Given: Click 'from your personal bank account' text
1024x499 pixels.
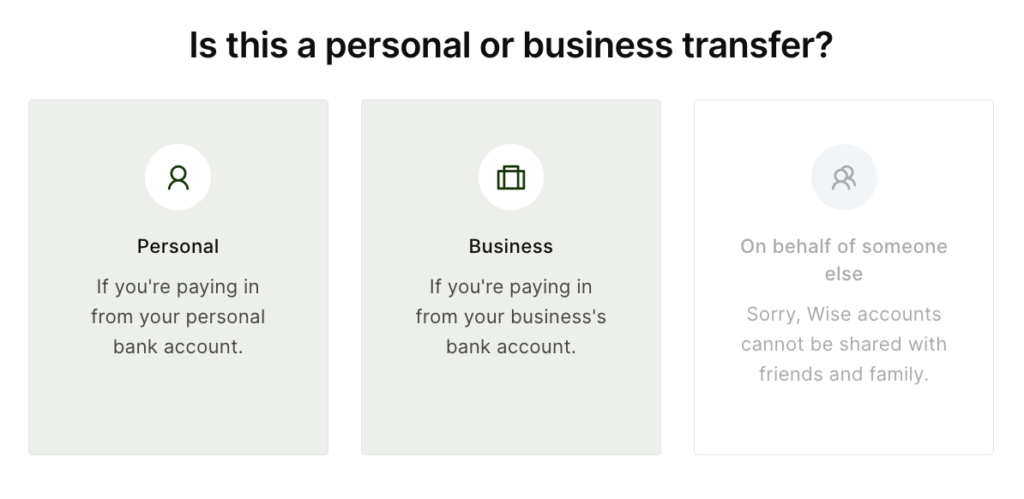Looking at the screenshot, I should pos(178,332).
